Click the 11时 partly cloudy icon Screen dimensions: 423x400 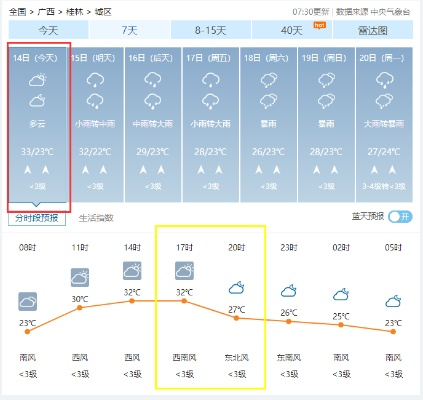(x=80, y=278)
